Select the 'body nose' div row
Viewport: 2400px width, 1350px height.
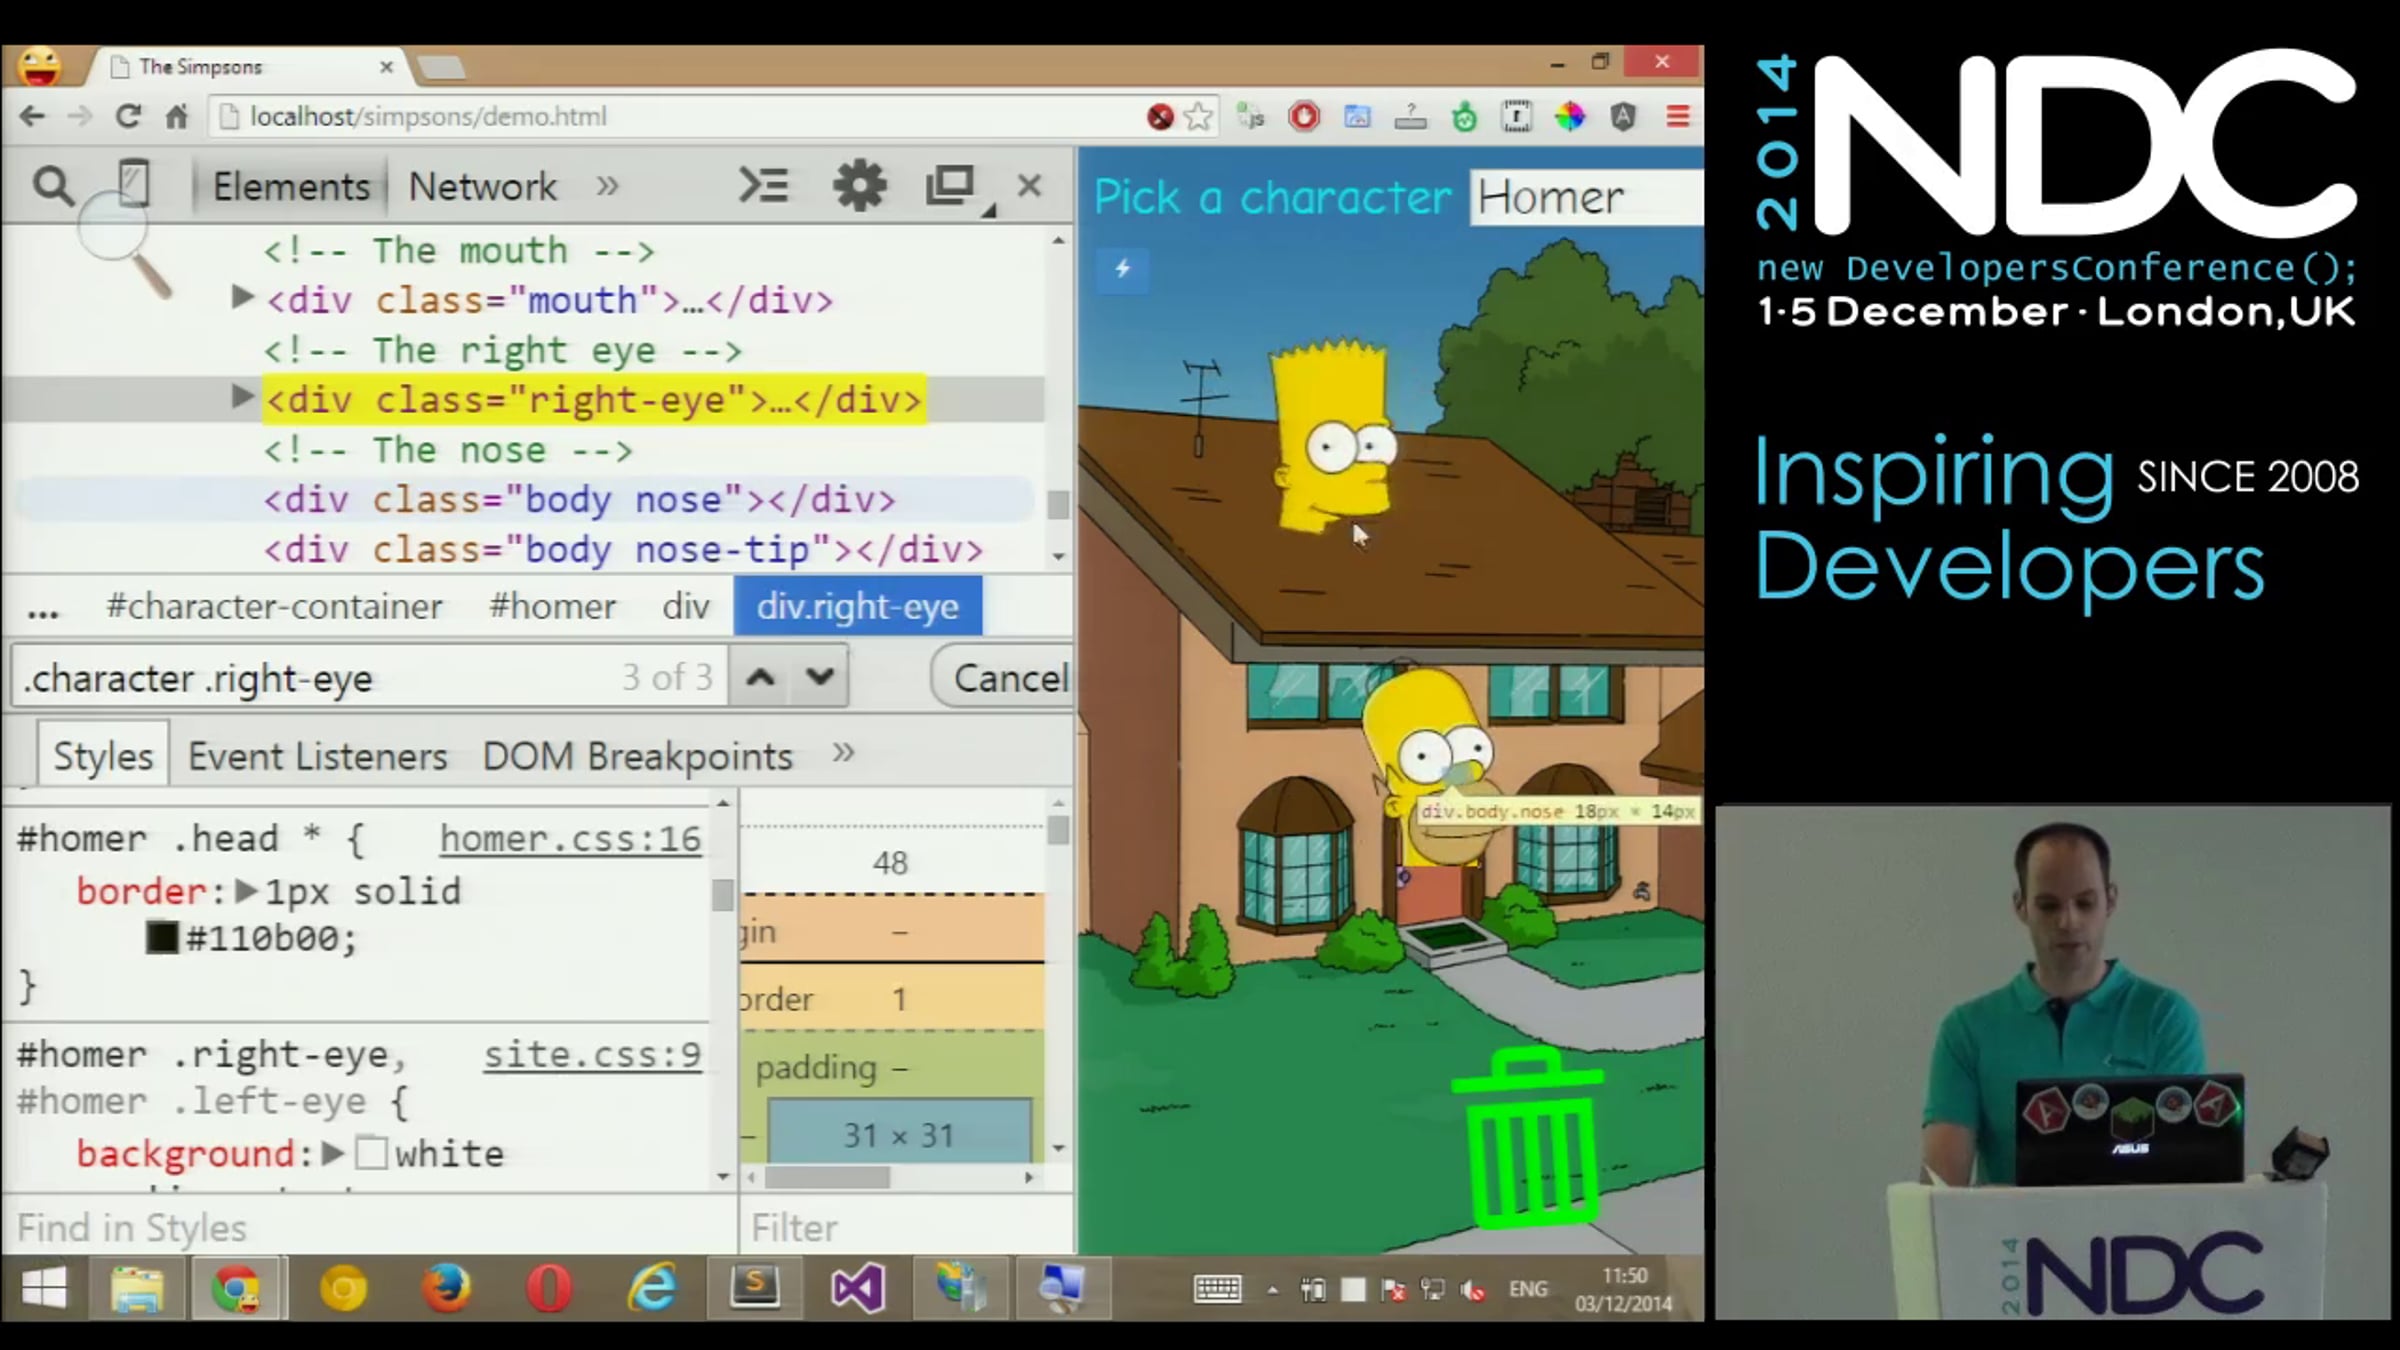pos(579,500)
